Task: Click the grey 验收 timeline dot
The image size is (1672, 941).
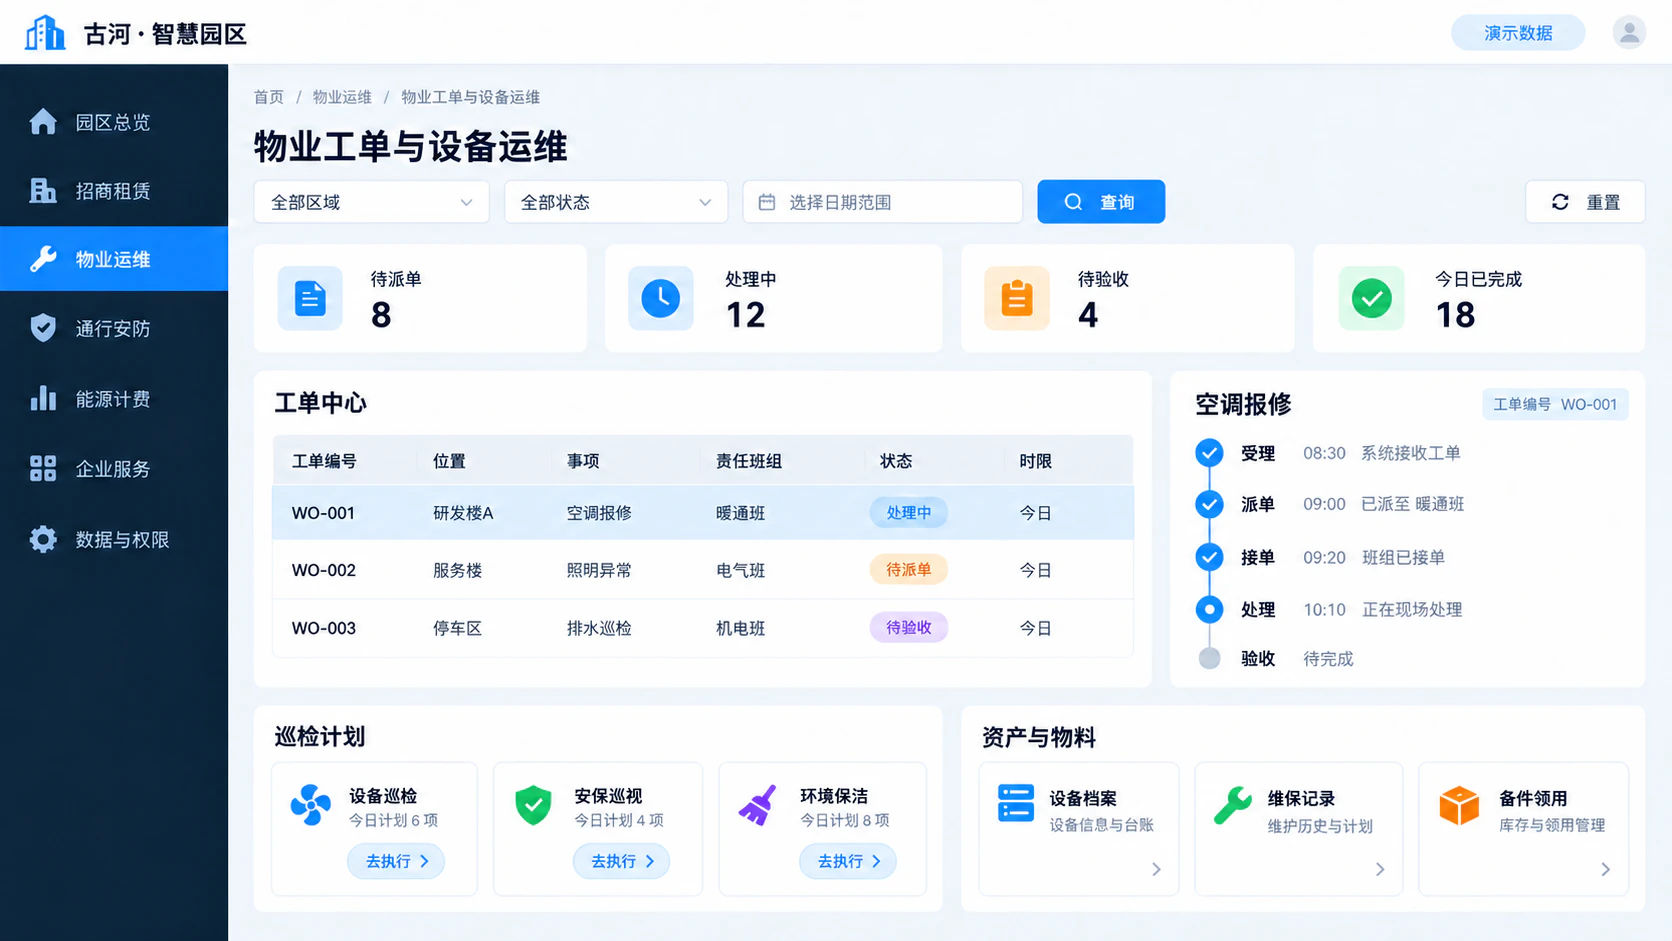Action: [x=1209, y=658]
